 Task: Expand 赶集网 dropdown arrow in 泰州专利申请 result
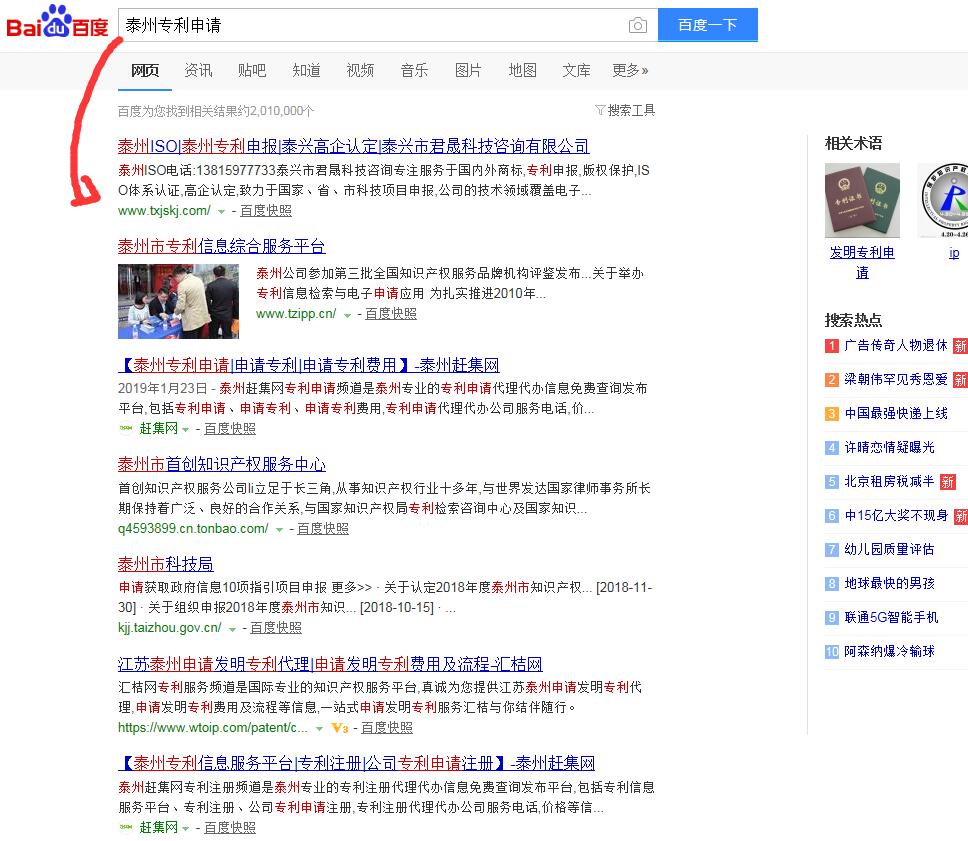point(186,430)
